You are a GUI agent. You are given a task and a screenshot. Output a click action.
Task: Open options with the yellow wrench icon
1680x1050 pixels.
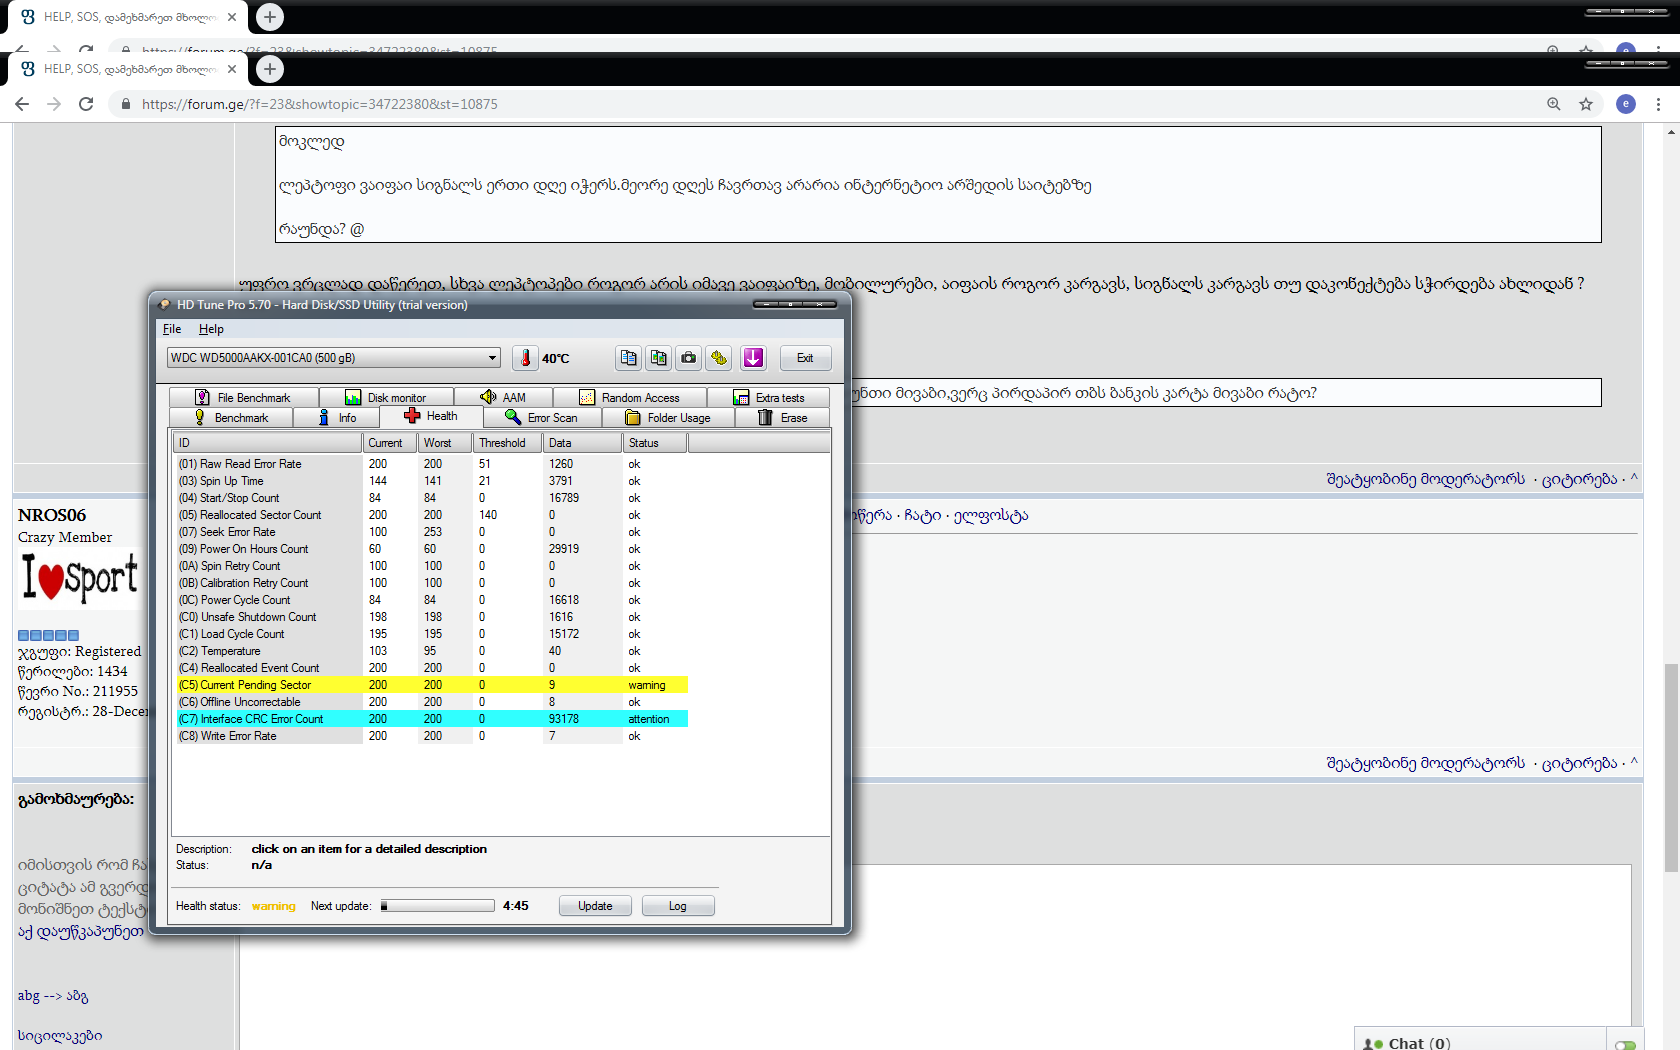click(719, 358)
